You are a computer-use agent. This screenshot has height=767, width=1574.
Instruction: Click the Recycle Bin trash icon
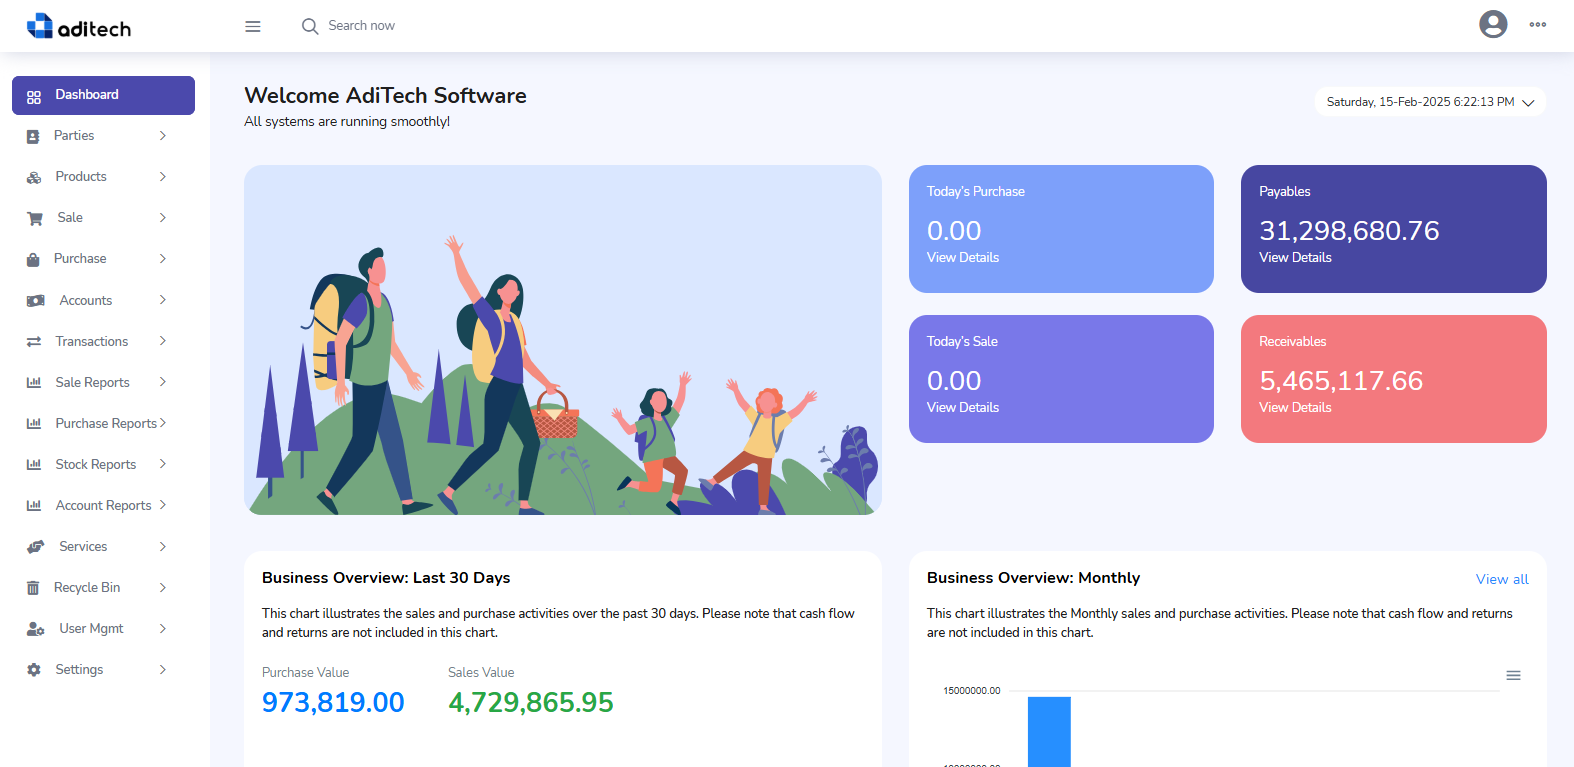[33, 588]
